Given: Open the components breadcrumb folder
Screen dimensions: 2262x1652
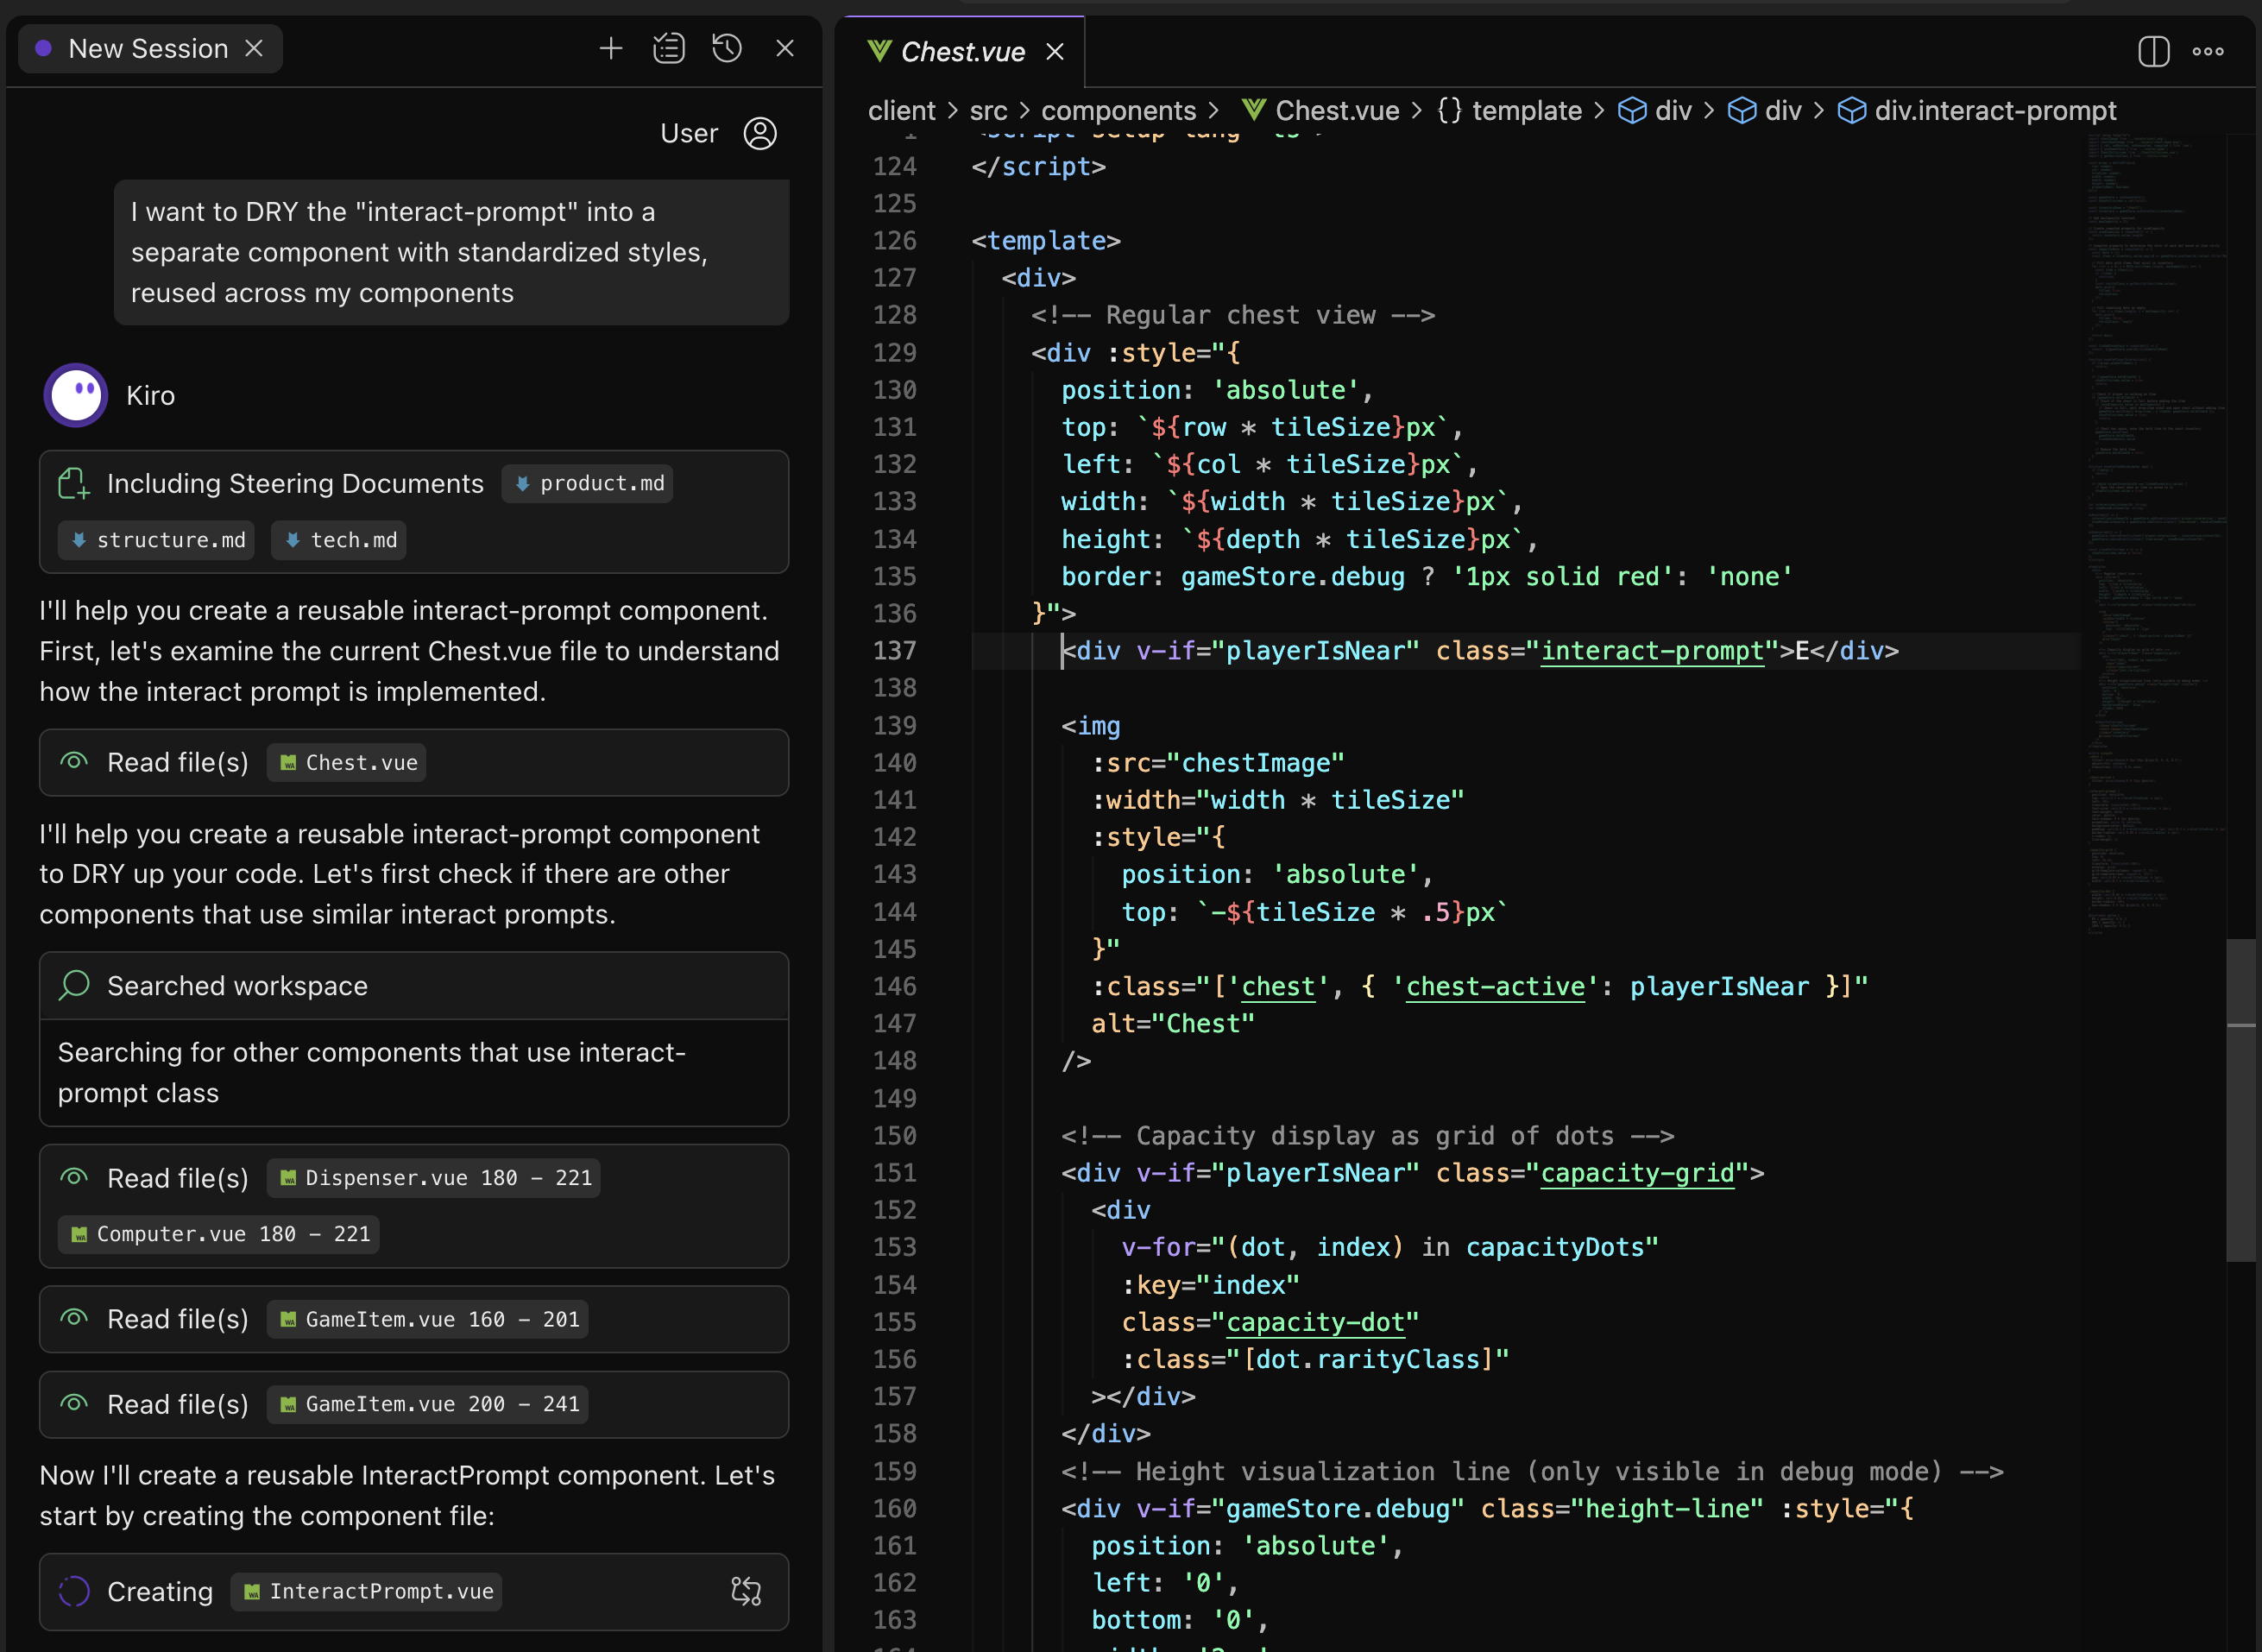Looking at the screenshot, I should (x=1118, y=110).
